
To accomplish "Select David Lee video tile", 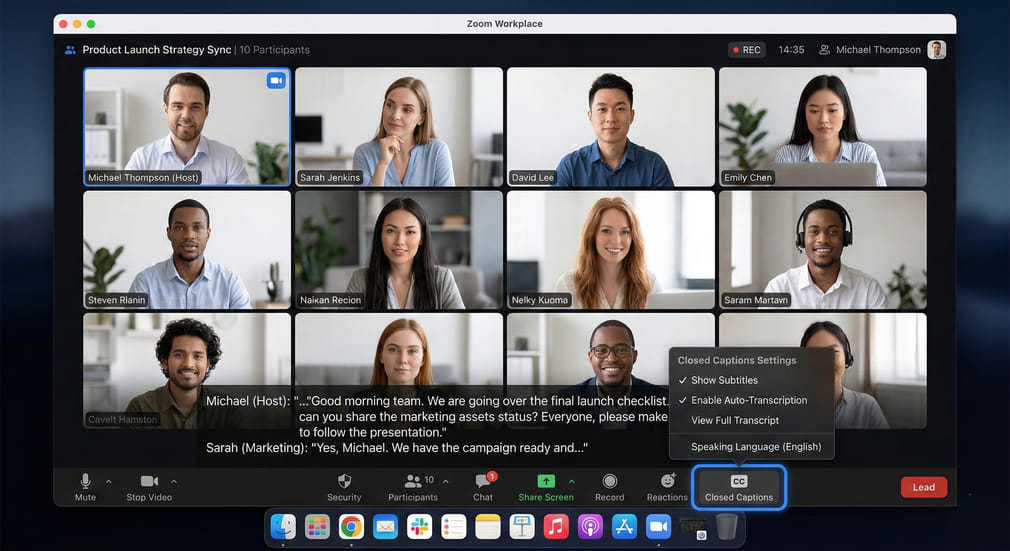I will coord(611,127).
